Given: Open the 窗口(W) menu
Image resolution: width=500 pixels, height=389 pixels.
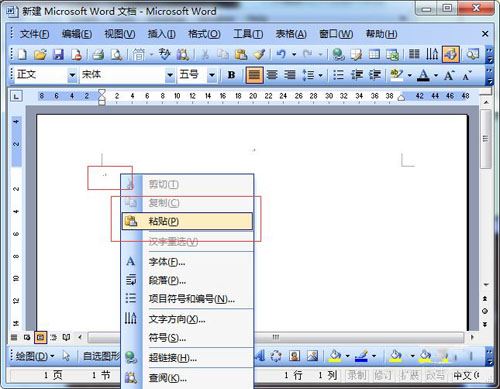Looking at the screenshot, I should 336,34.
